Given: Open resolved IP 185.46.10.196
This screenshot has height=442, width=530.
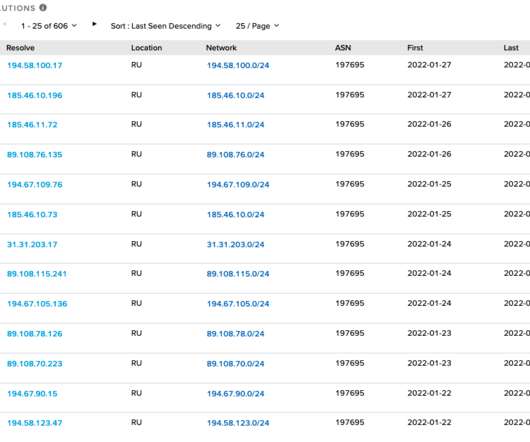Looking at the screenshot, I should point(35,95).
